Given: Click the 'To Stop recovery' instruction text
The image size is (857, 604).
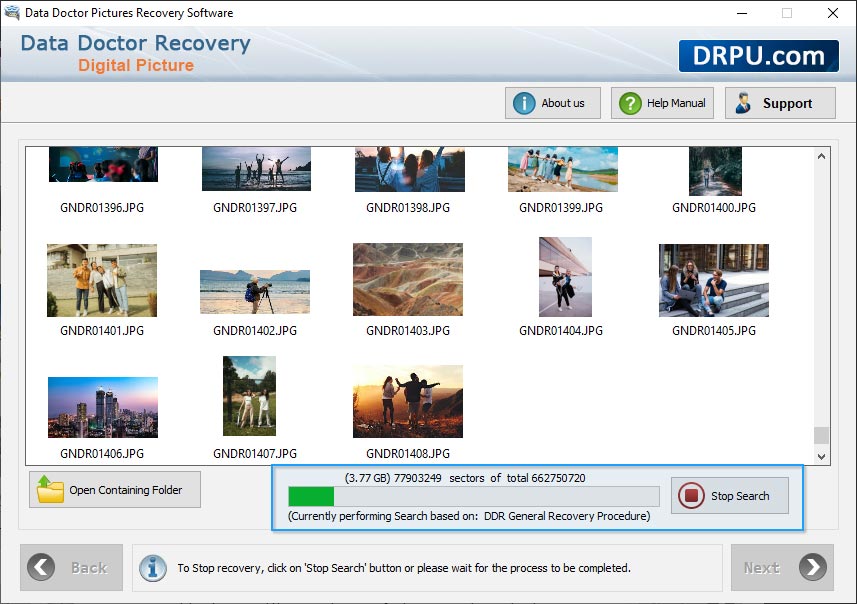Looking at the screenshot, I should [x=404, y=568].
